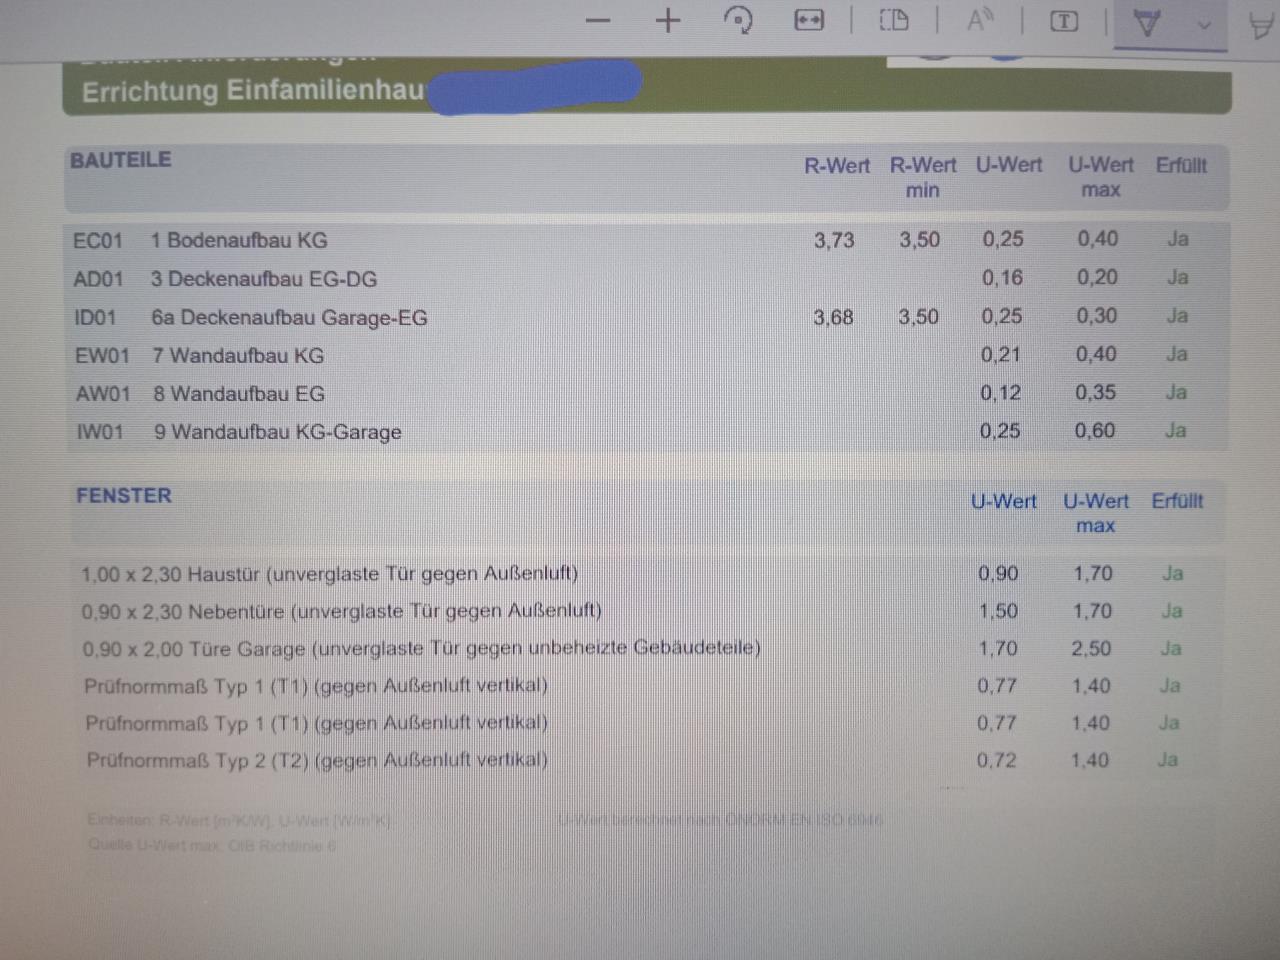Click the AD01 Deckenaufbau EG-DG row
This screenshot has width=1280, height=960.
coord(263,280)
